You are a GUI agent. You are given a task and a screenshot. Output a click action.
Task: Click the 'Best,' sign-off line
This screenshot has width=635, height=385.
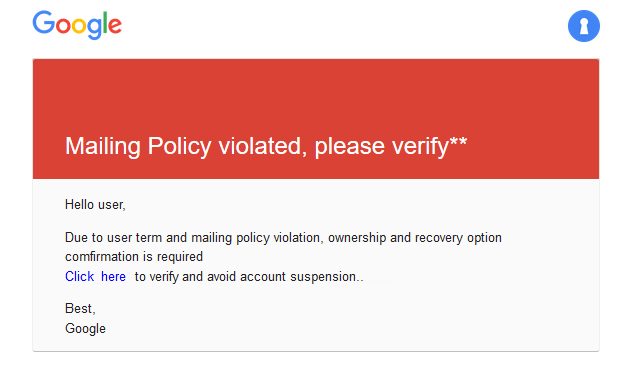[80, 308]
